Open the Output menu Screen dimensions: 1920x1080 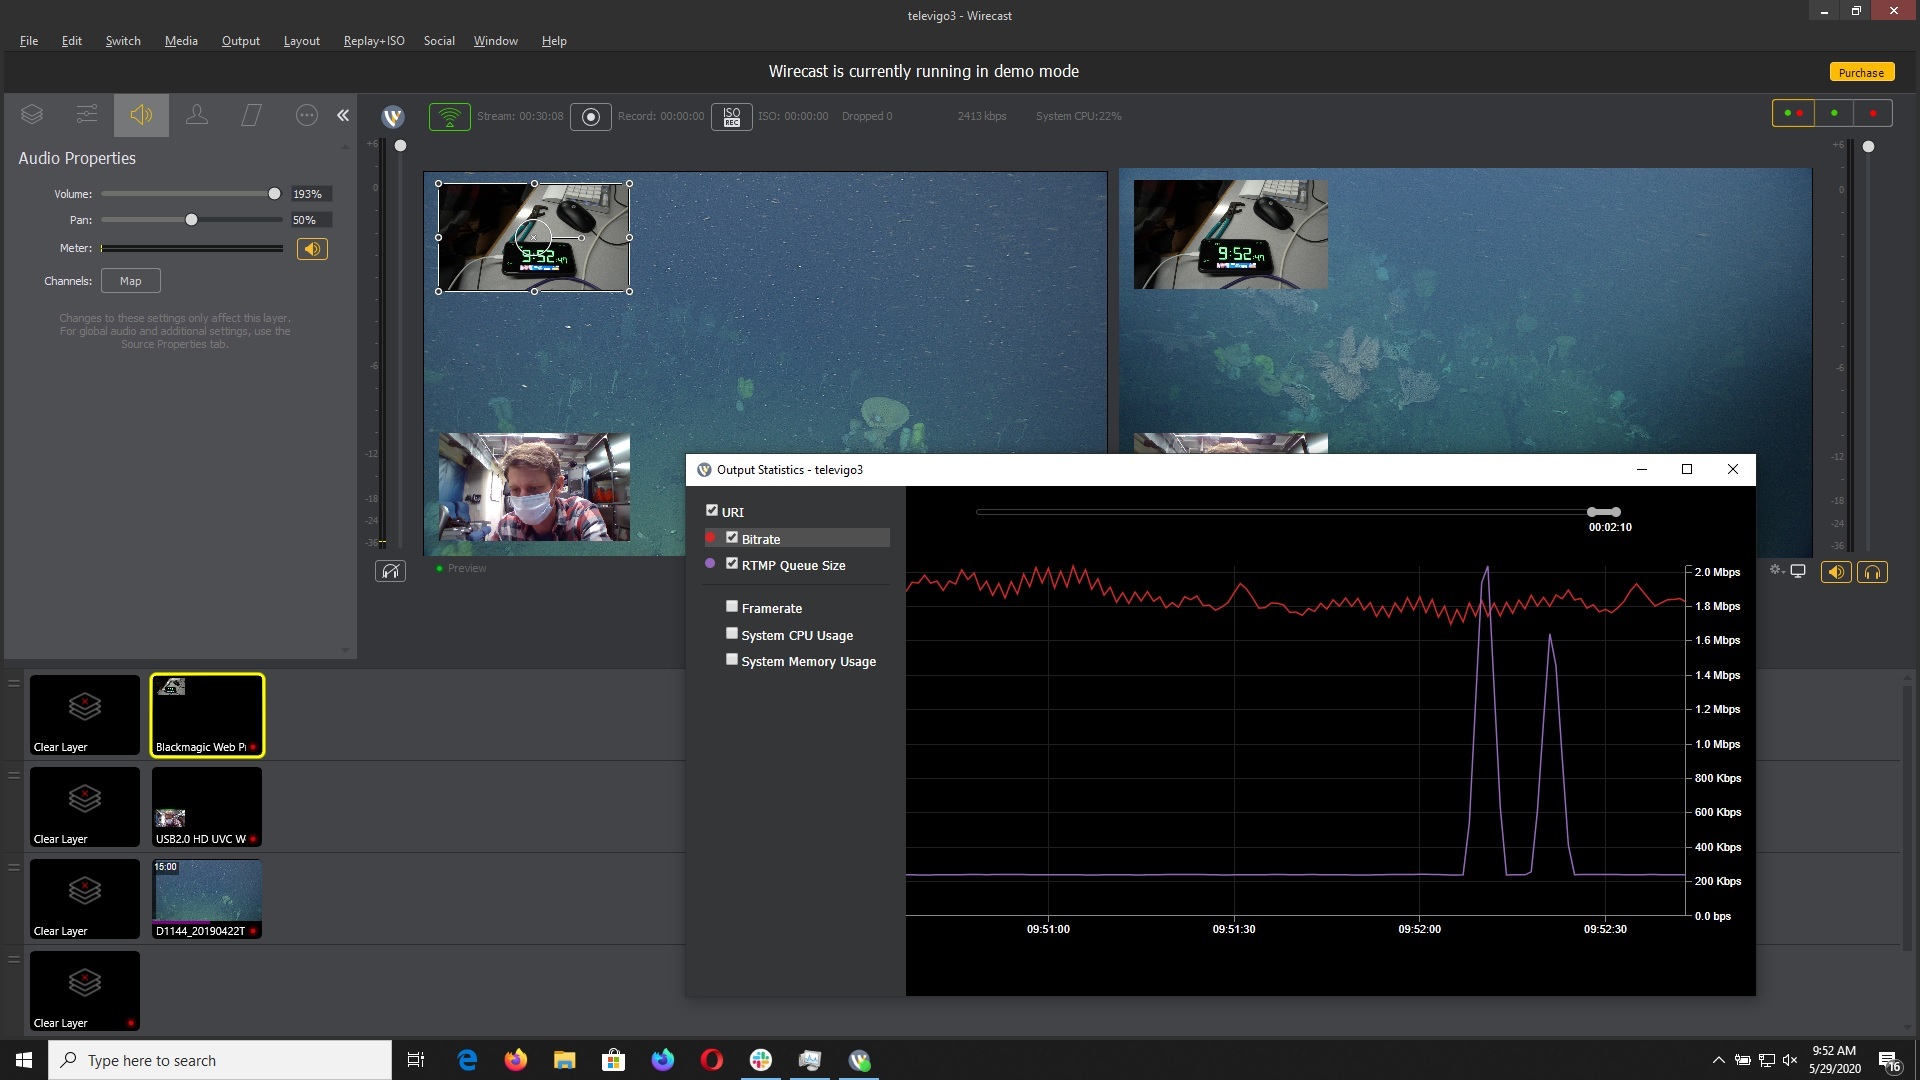(241, 41)
